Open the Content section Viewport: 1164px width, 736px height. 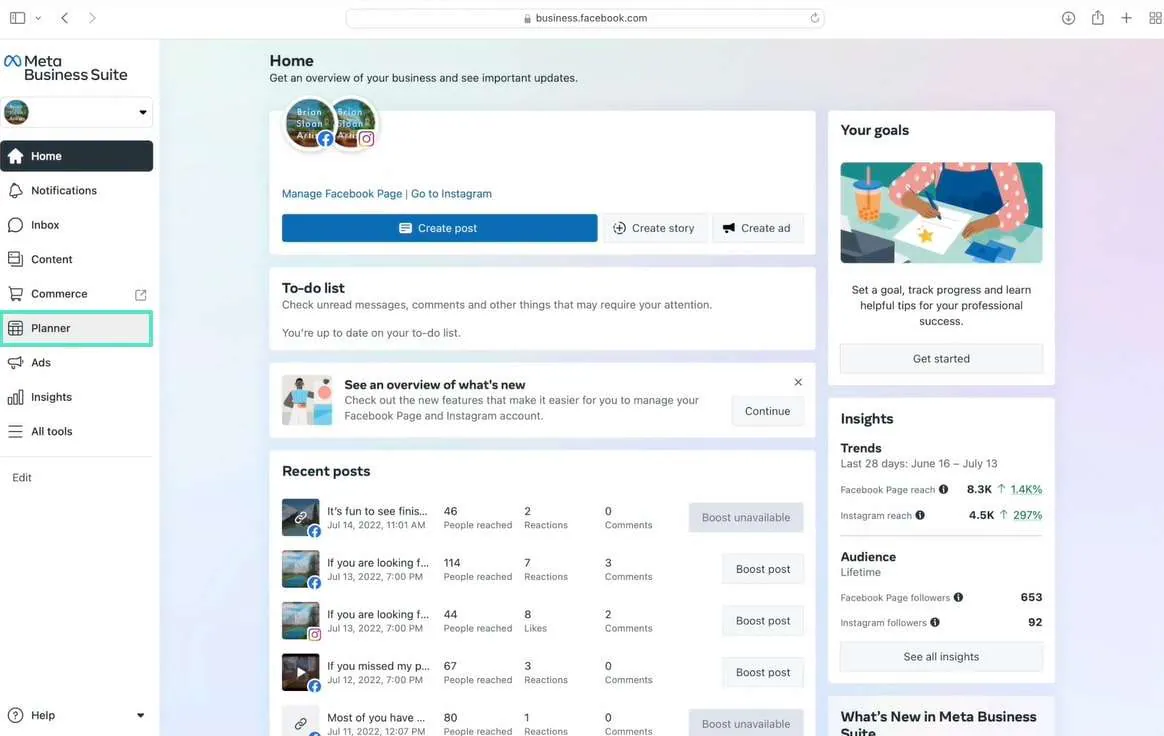[x=76, y=259]
